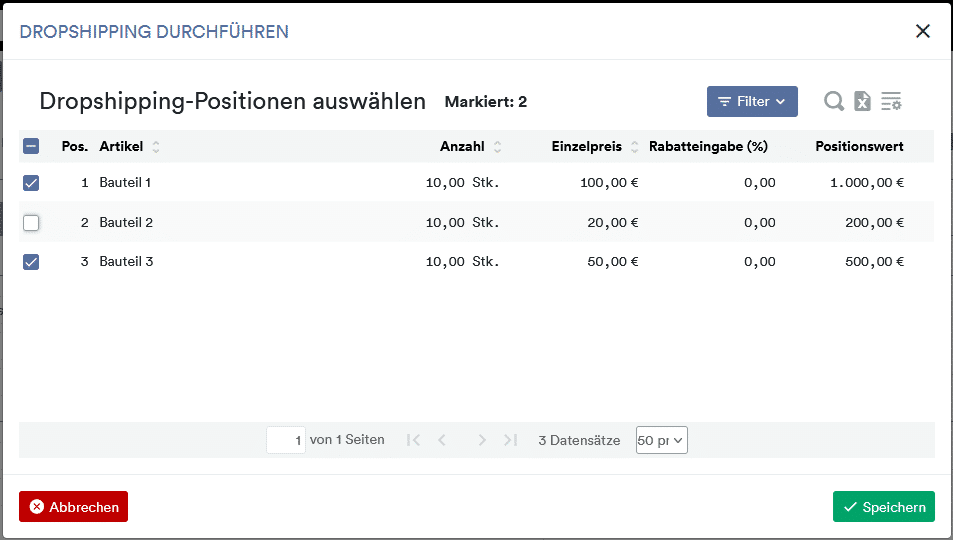The image size is (953, 540).
Task: Sort by Anzahl column arrows
Action: (x=498, y=147)
